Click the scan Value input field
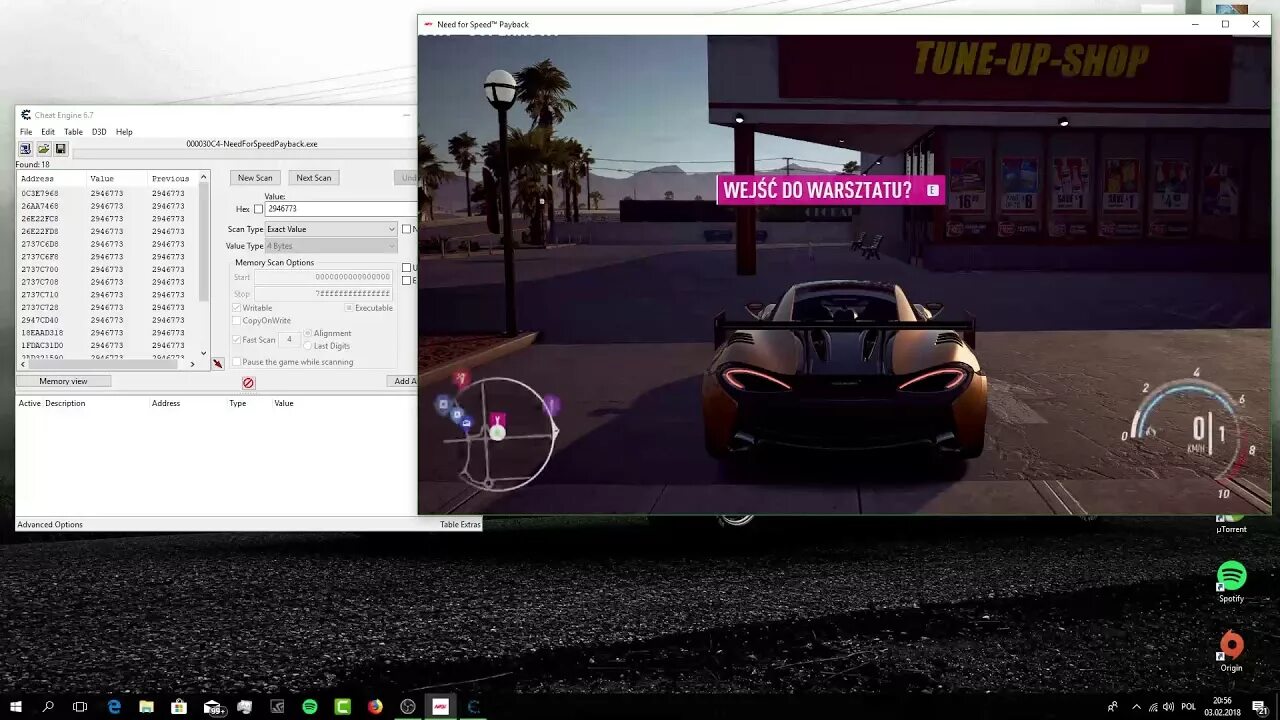The image size is (1280, 720). (341, 209)
